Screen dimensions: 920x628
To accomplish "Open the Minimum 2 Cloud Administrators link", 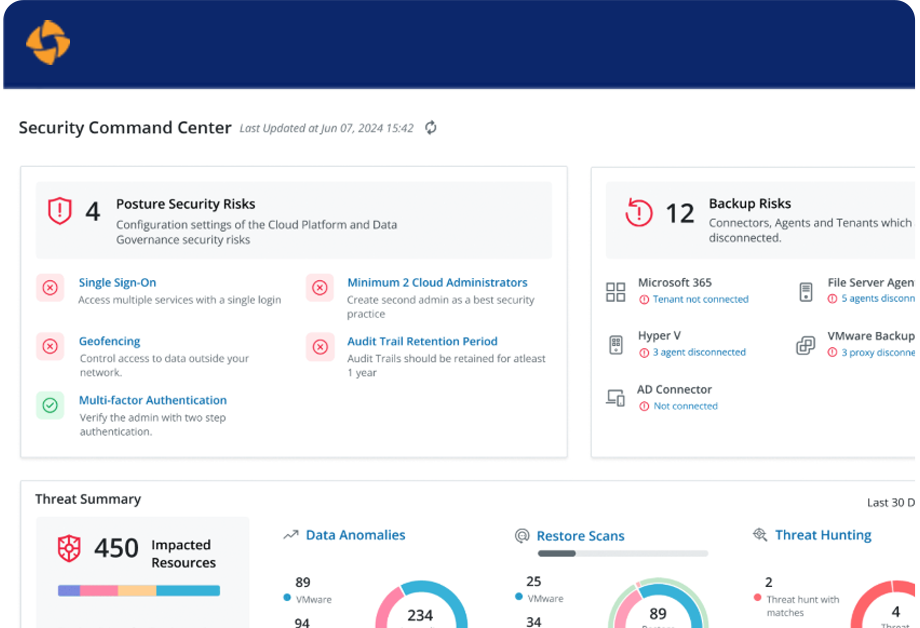I will point(437,283).
